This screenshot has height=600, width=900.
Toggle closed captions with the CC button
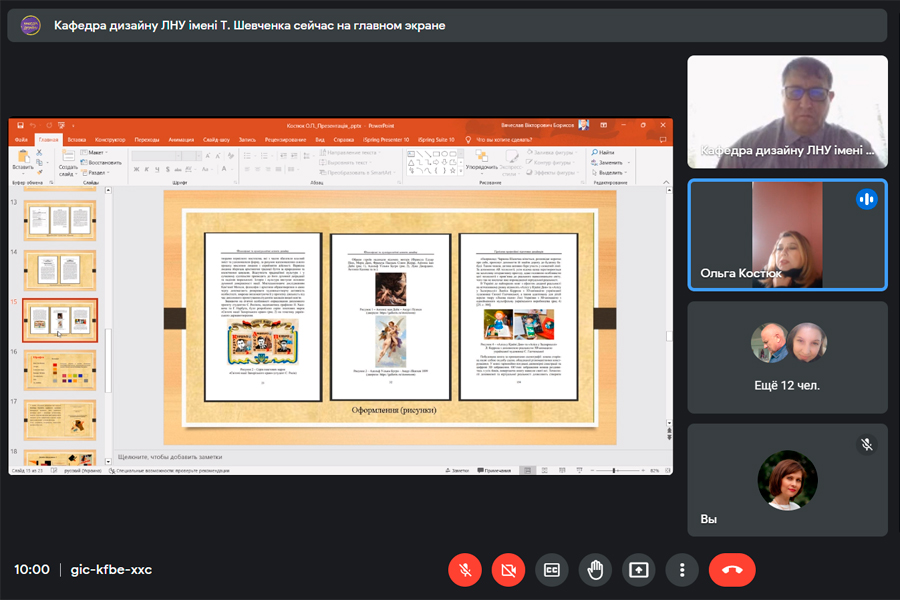(551, 569)
